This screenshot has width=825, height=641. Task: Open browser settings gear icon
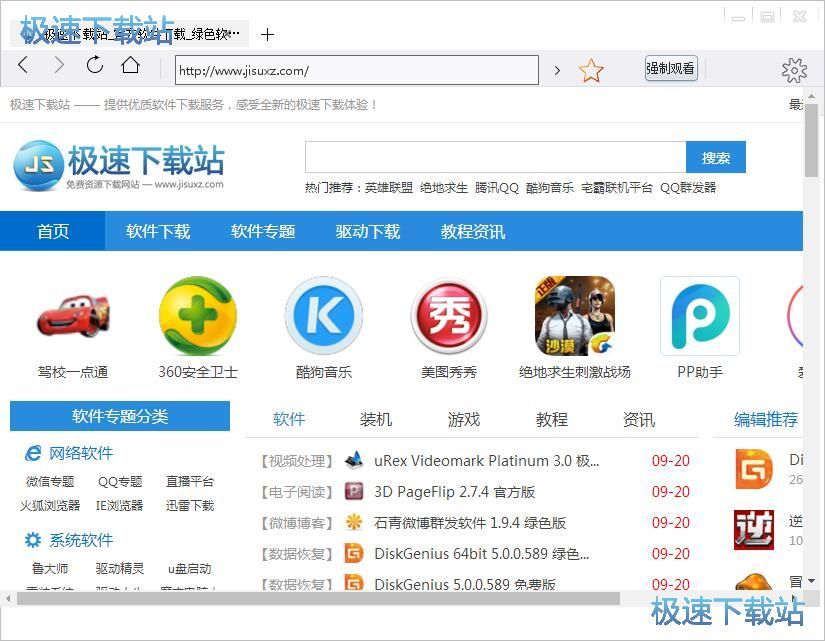coord(794,70)
